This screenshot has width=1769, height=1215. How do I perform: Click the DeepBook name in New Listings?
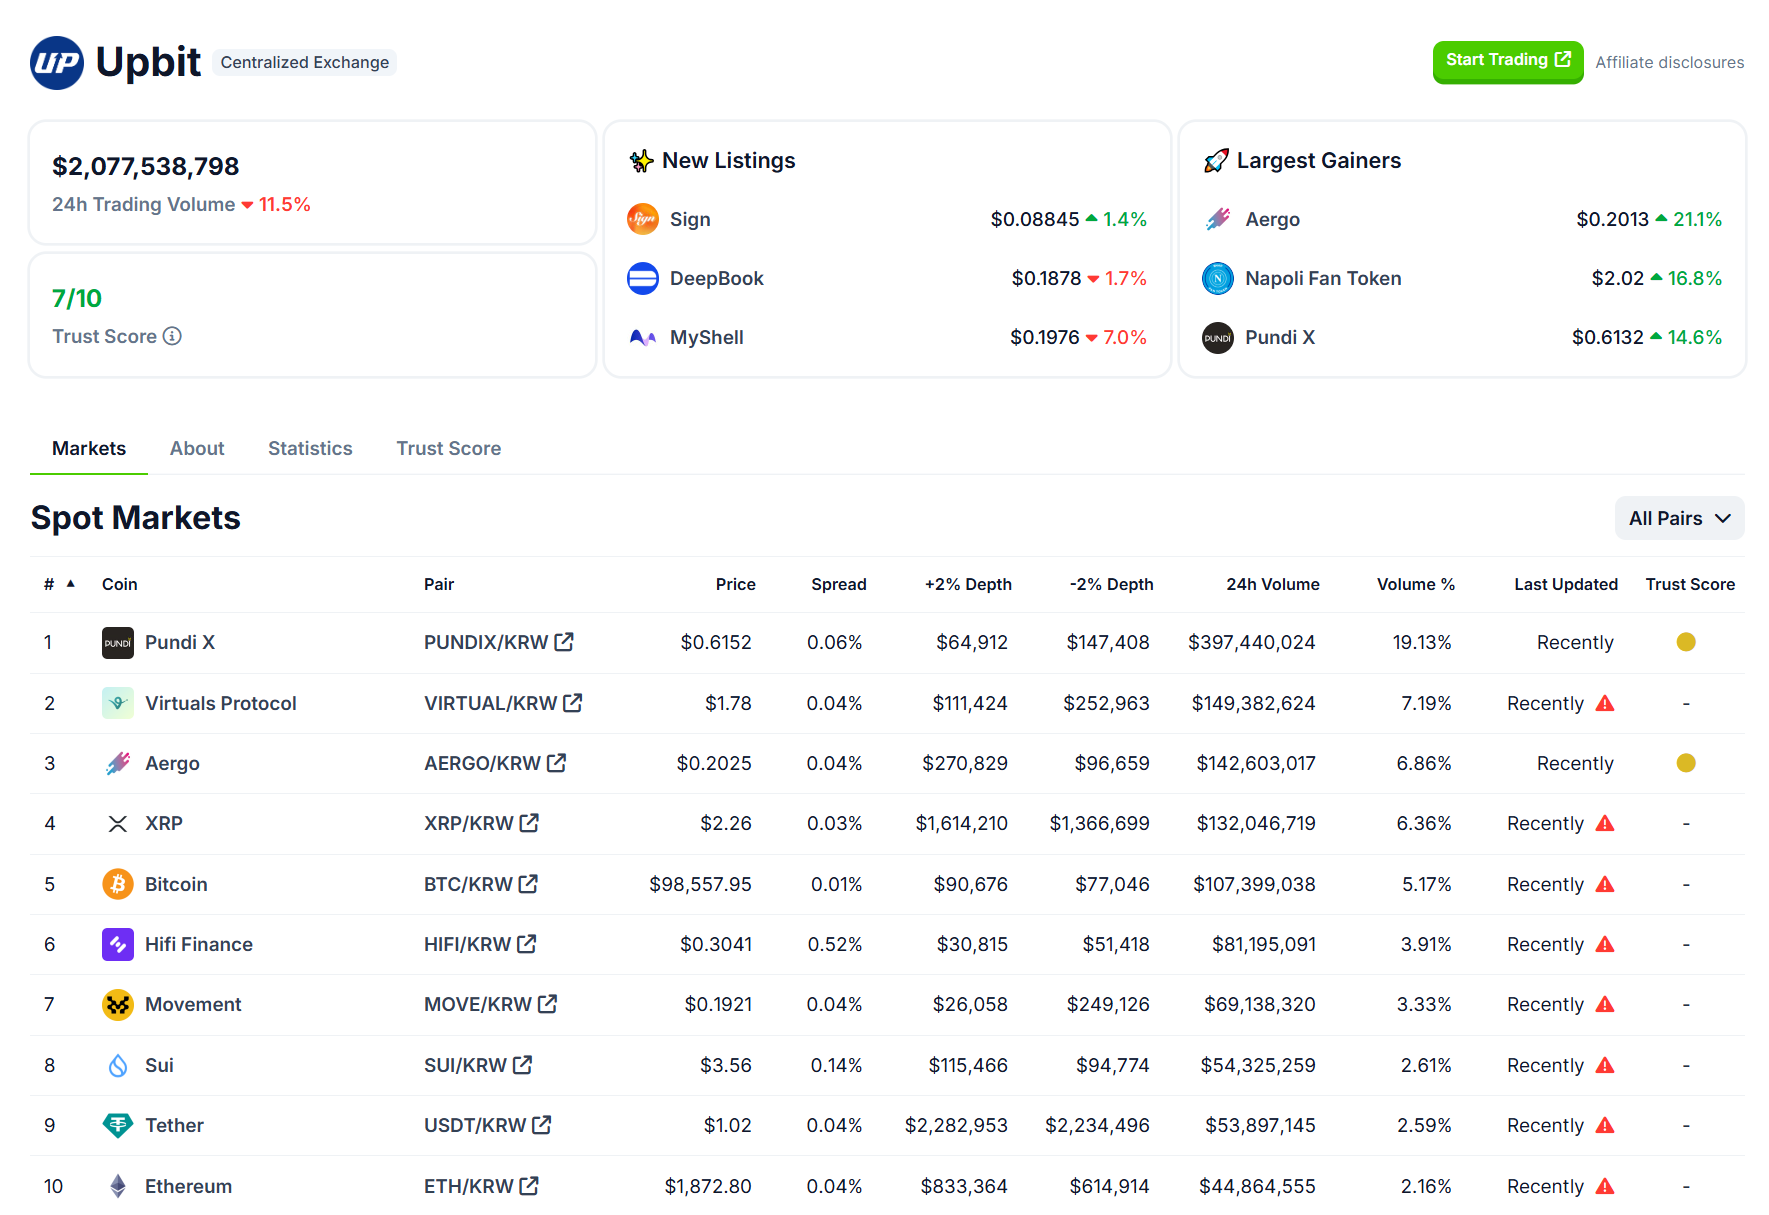[x=716, y=278]
